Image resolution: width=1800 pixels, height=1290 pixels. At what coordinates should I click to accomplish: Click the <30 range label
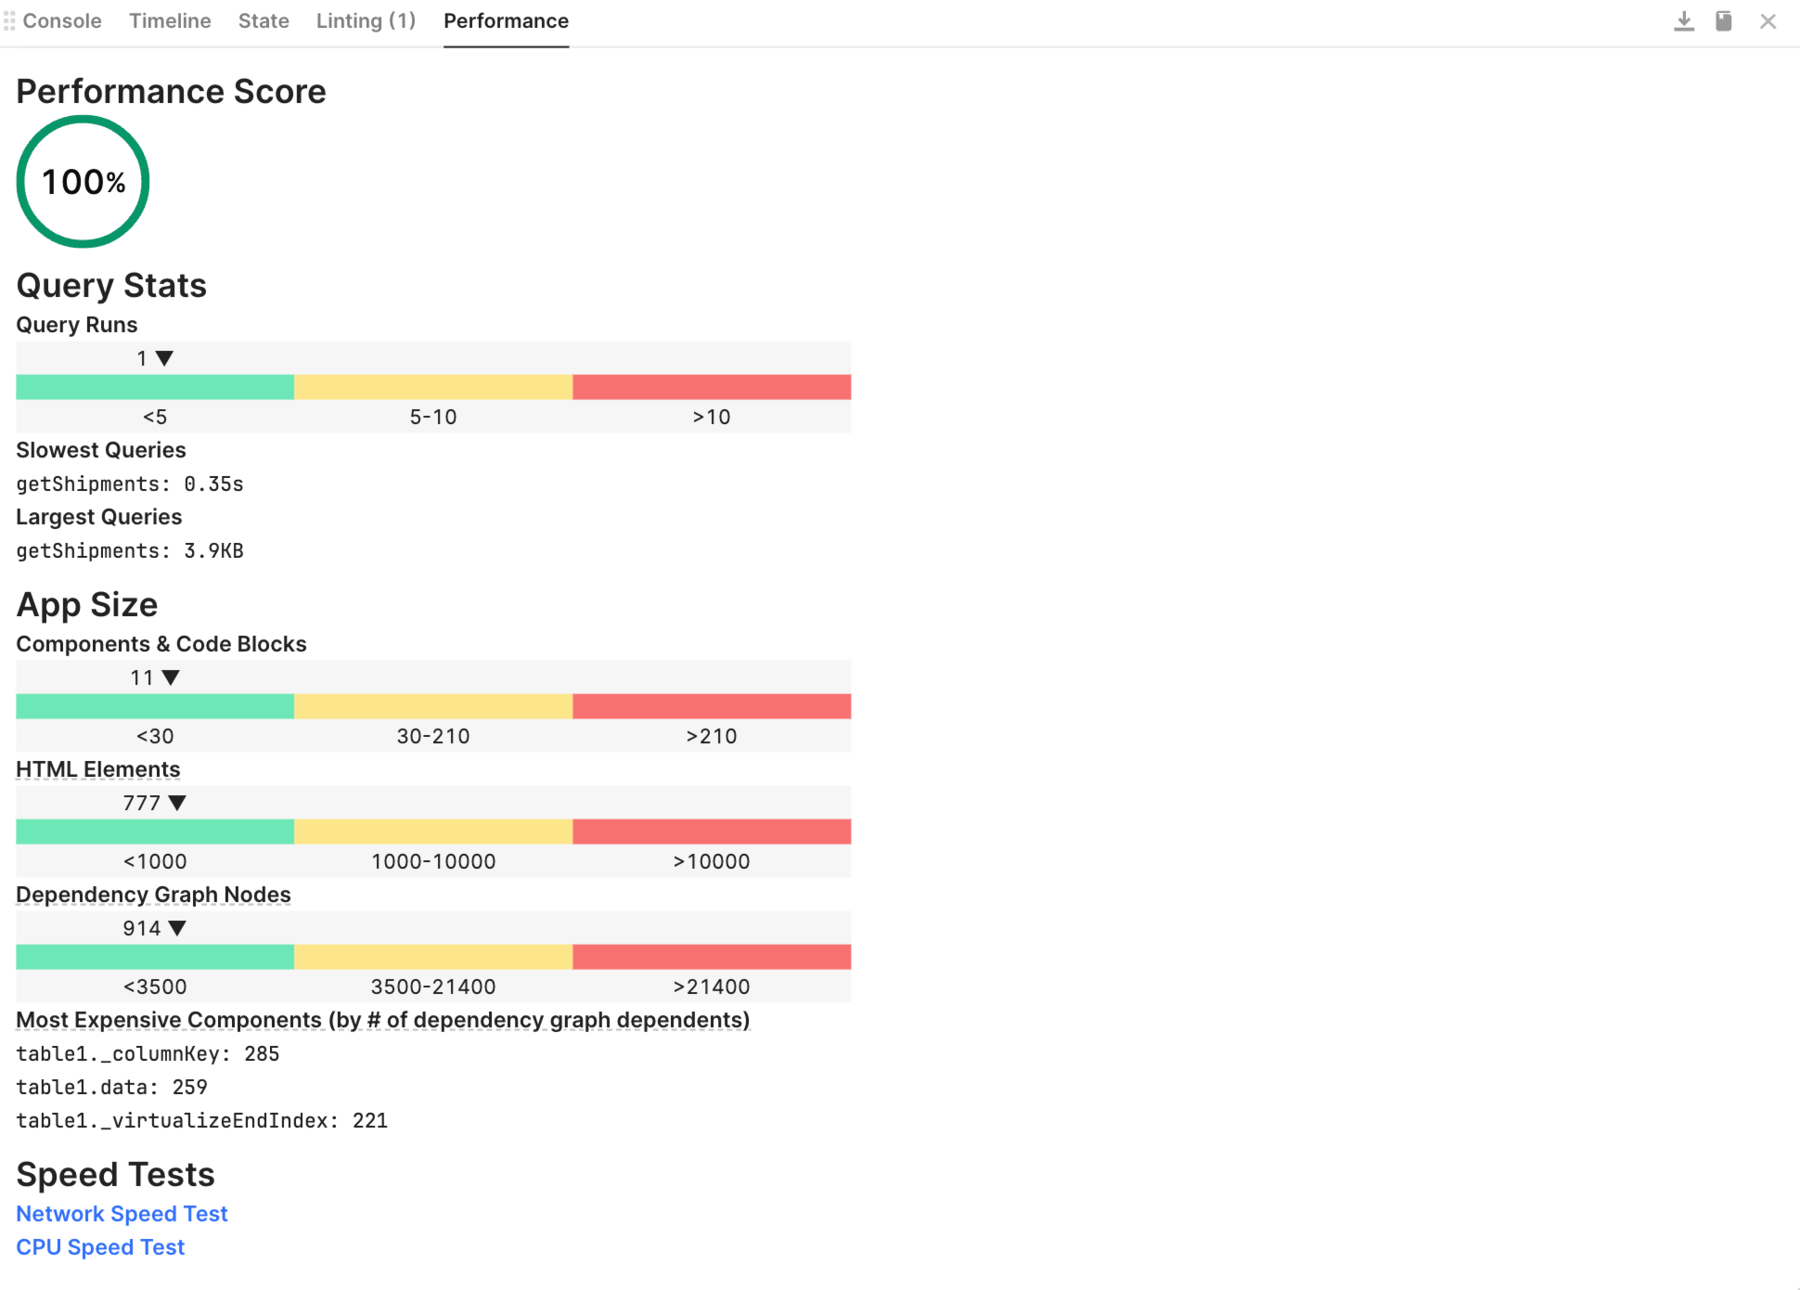tap(155, 737)
